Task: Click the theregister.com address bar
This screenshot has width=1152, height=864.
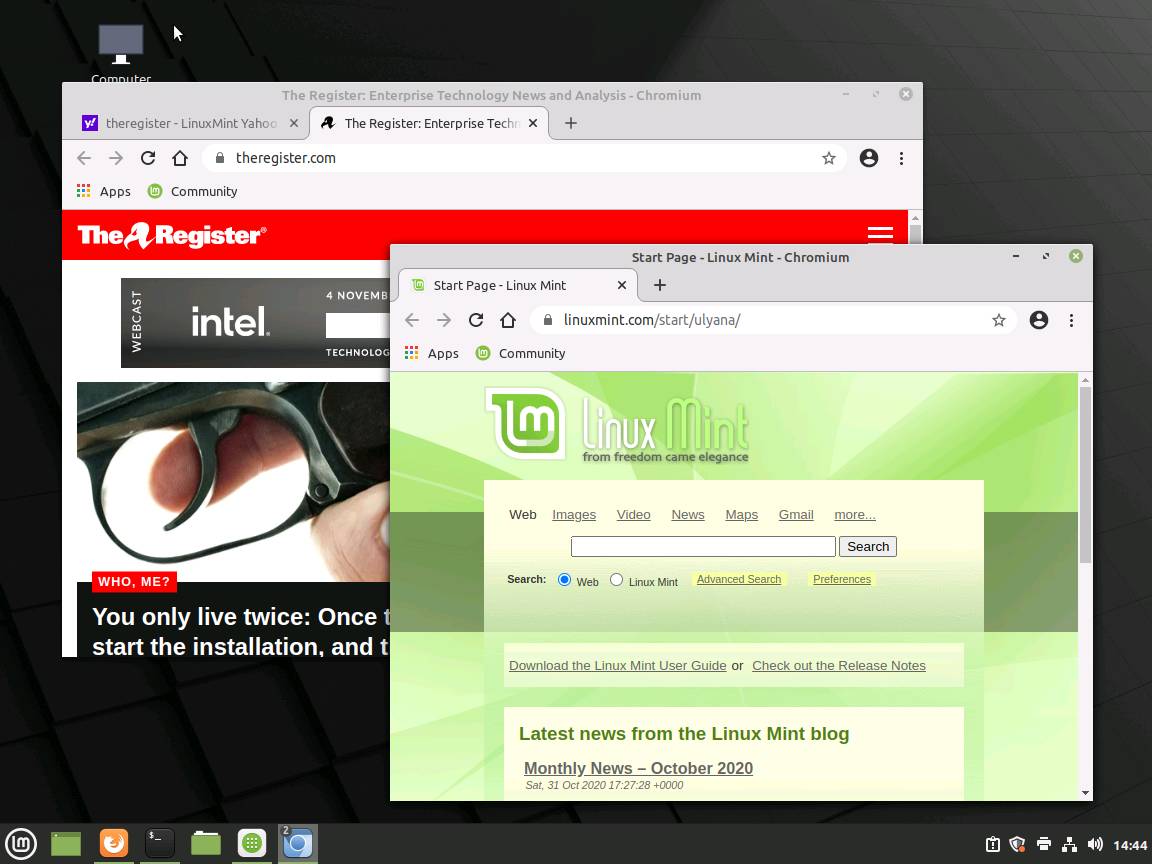Action: coord(525,158)
